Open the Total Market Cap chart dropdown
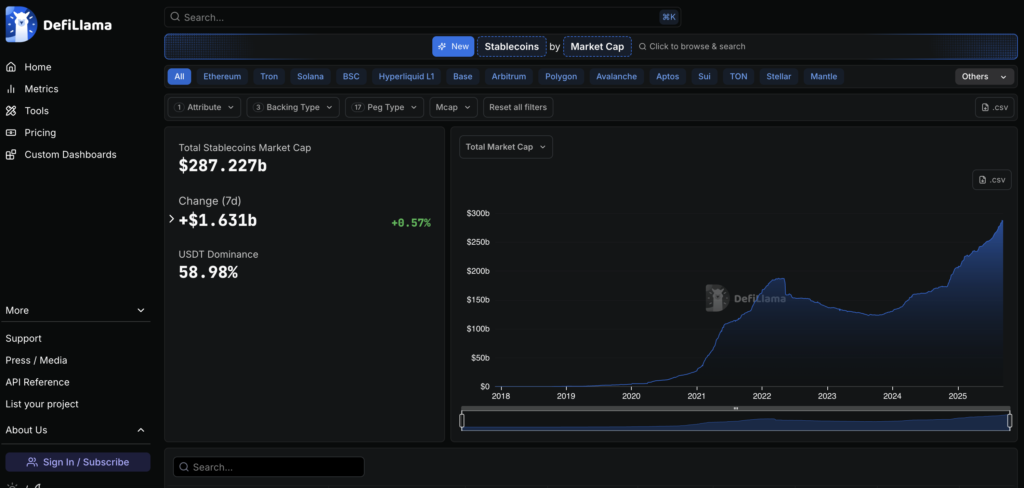 [506, 147]
